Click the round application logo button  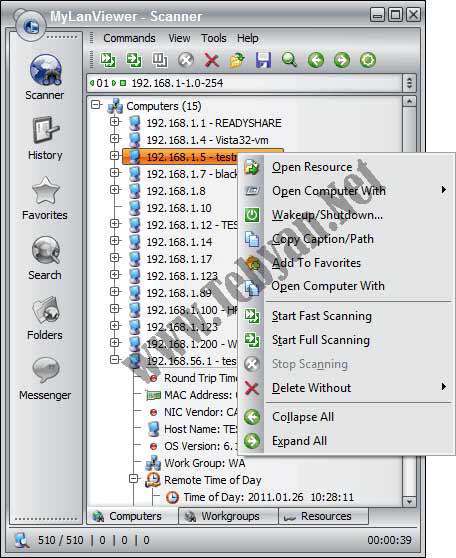[x=31, y=26]
